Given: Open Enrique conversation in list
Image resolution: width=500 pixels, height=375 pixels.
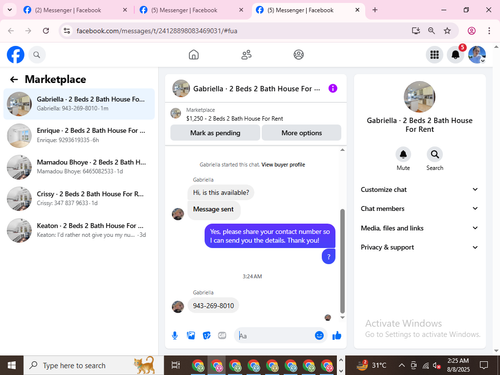Looking at the screenshot, I should point(79,135).
